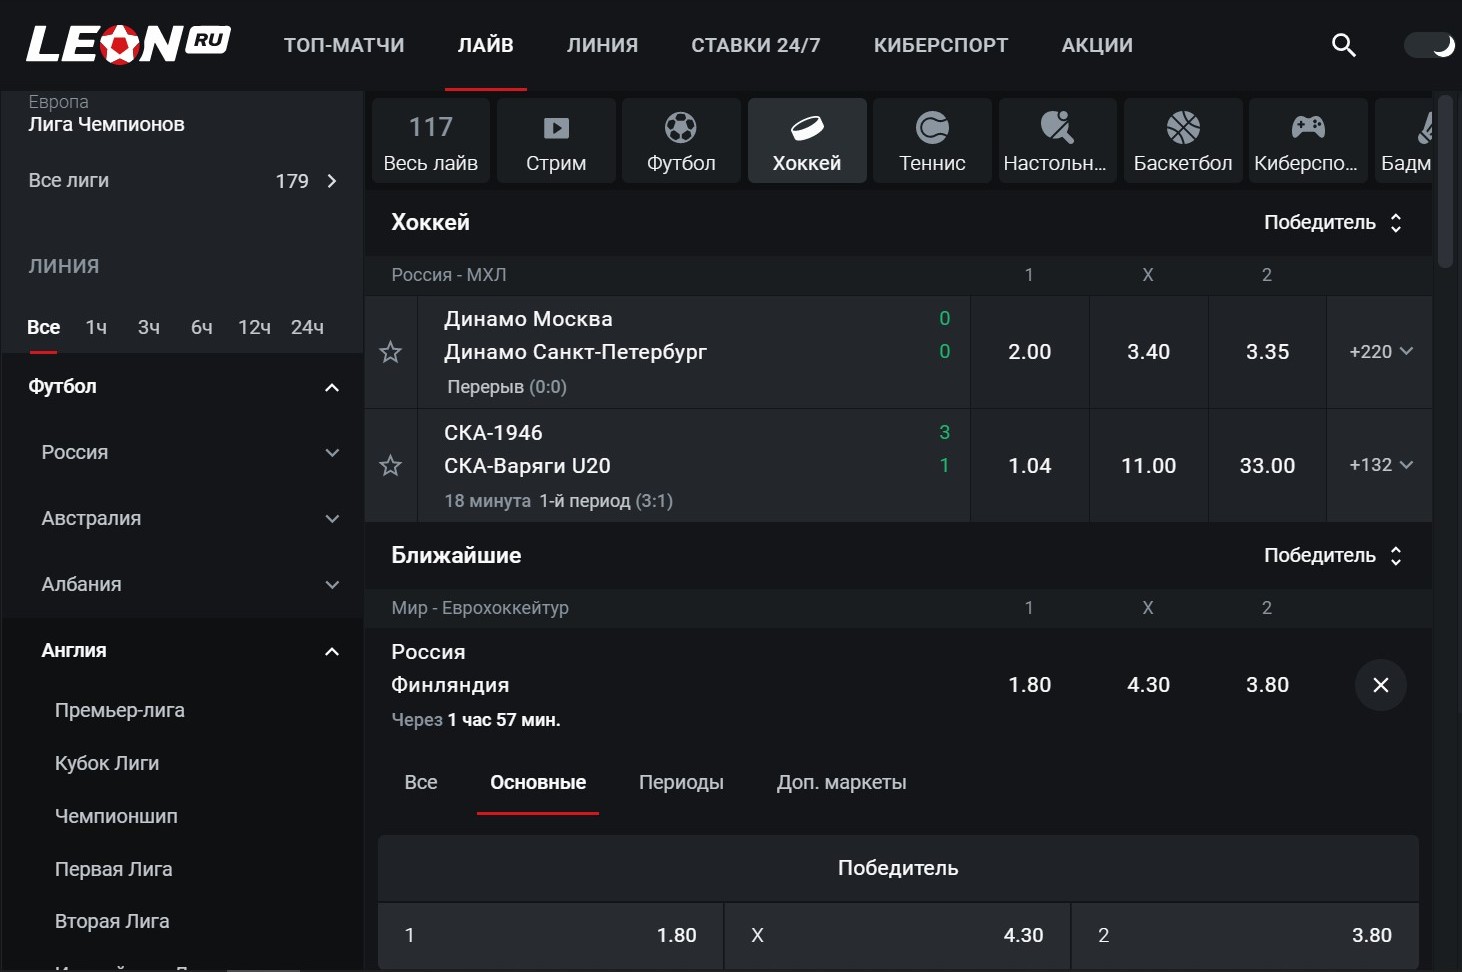
Task: Expand +132 markets for СКА-1946
Action: pos(1380,465)
